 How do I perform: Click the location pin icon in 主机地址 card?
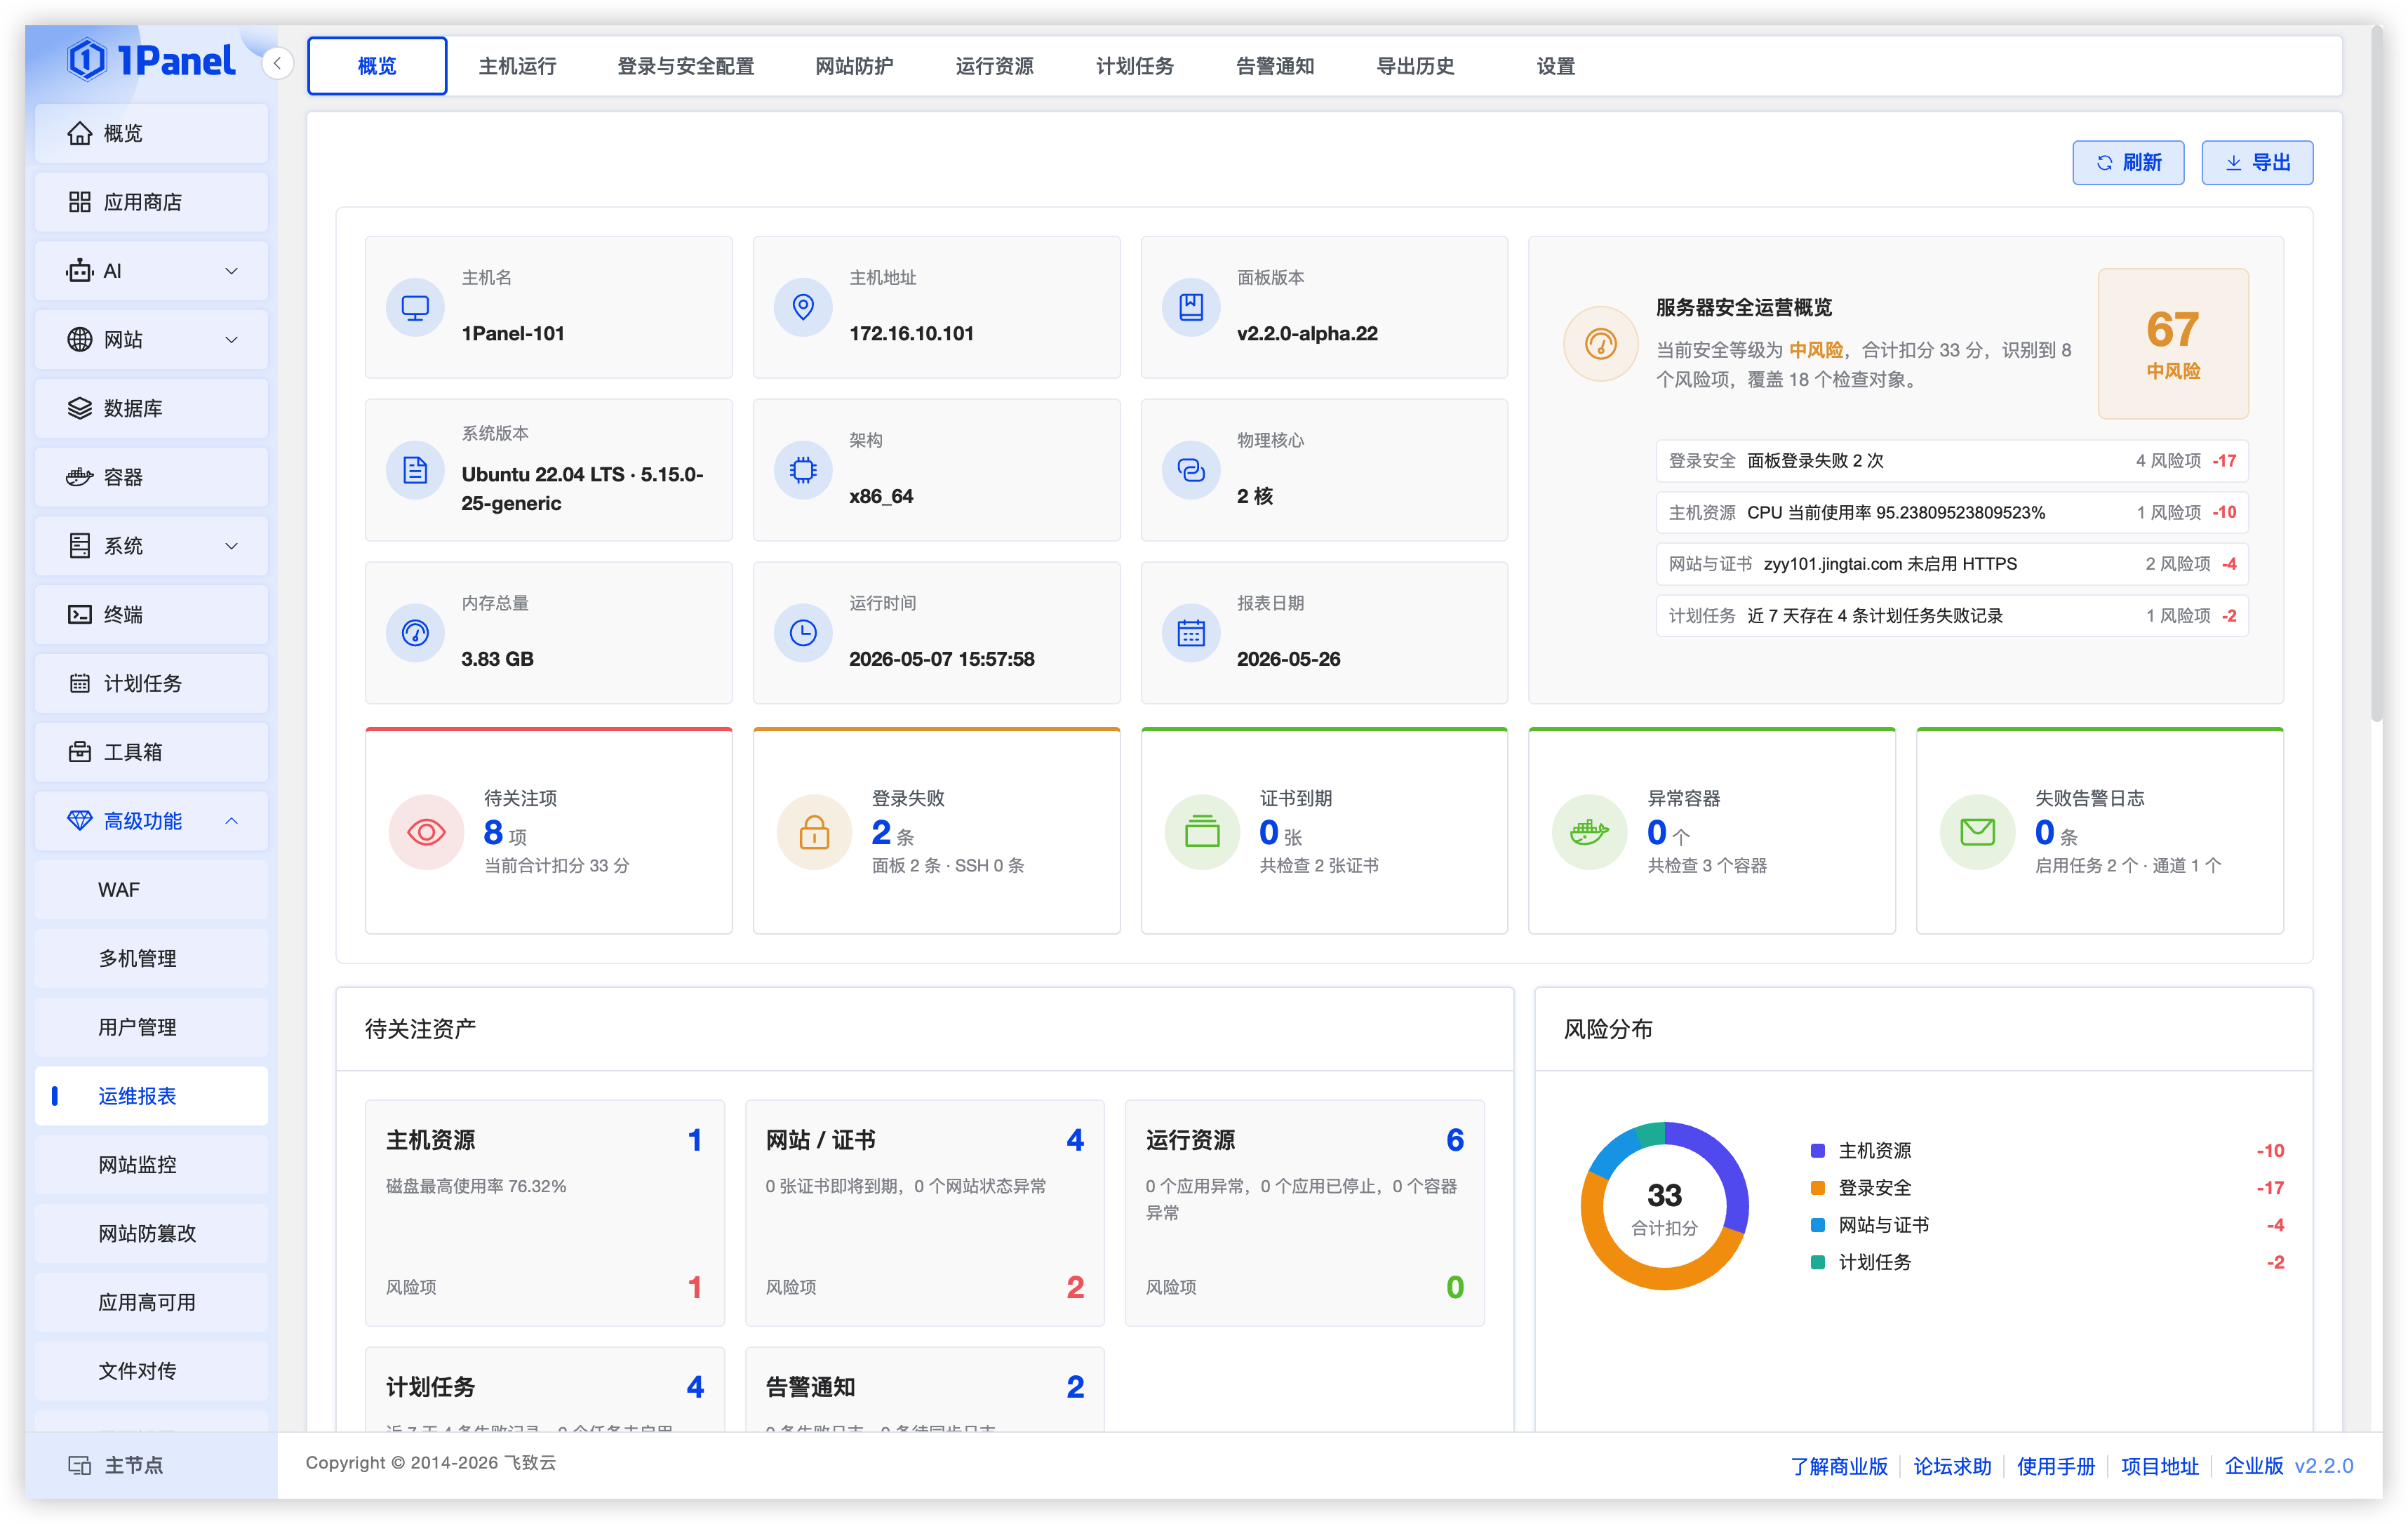(x=803, y=307)
